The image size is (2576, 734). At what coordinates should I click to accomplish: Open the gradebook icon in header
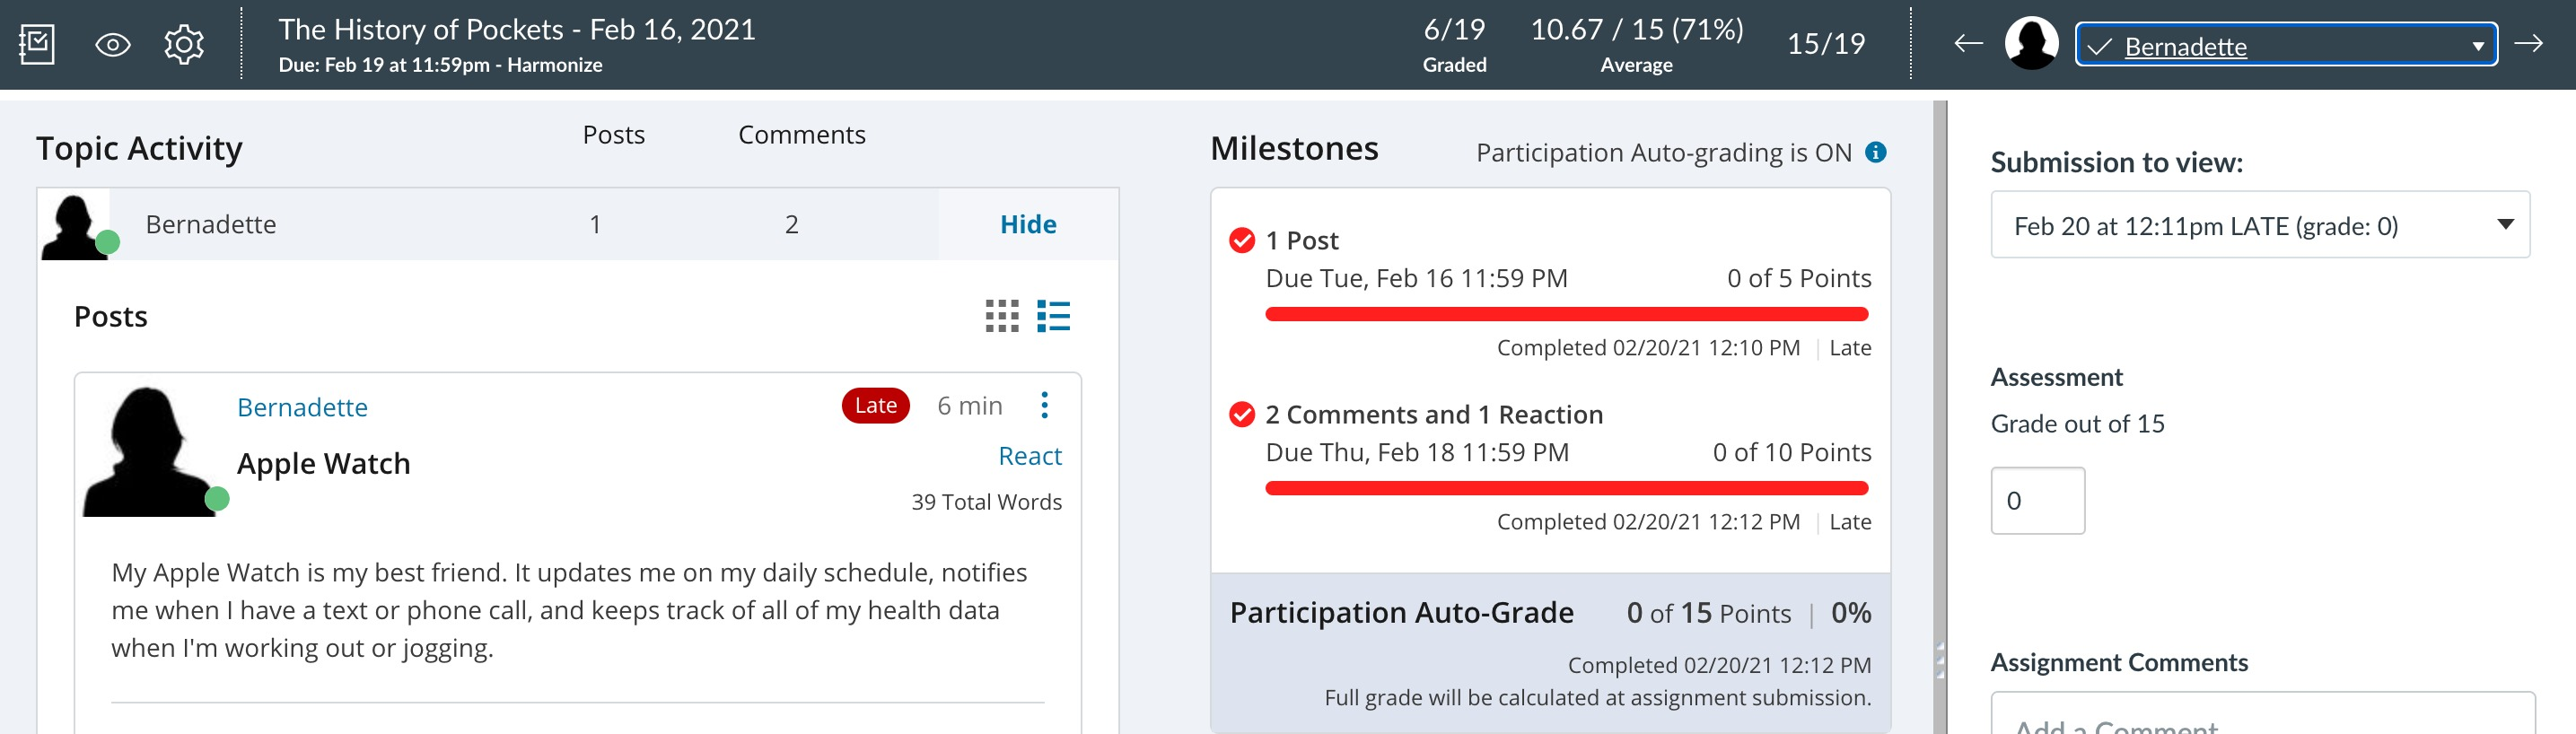[37, 45]
